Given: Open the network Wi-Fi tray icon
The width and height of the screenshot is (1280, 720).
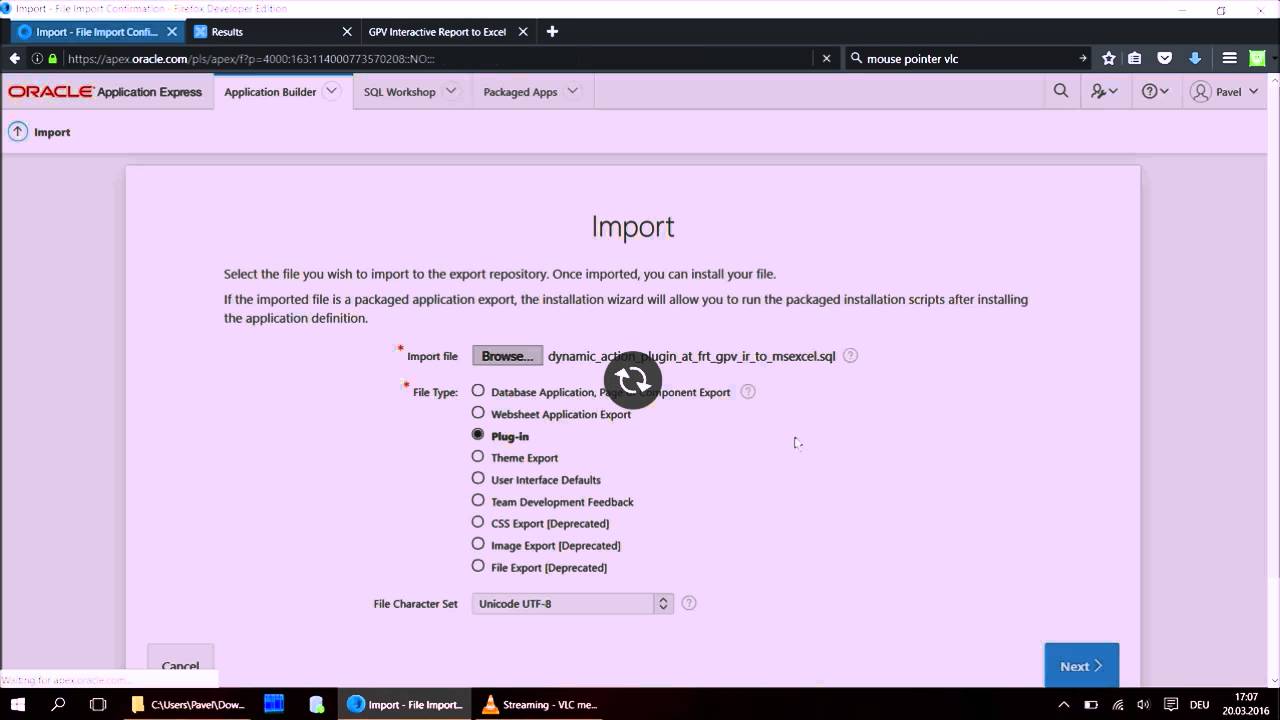Looking at the screenshot, I should click(1118, 704).
